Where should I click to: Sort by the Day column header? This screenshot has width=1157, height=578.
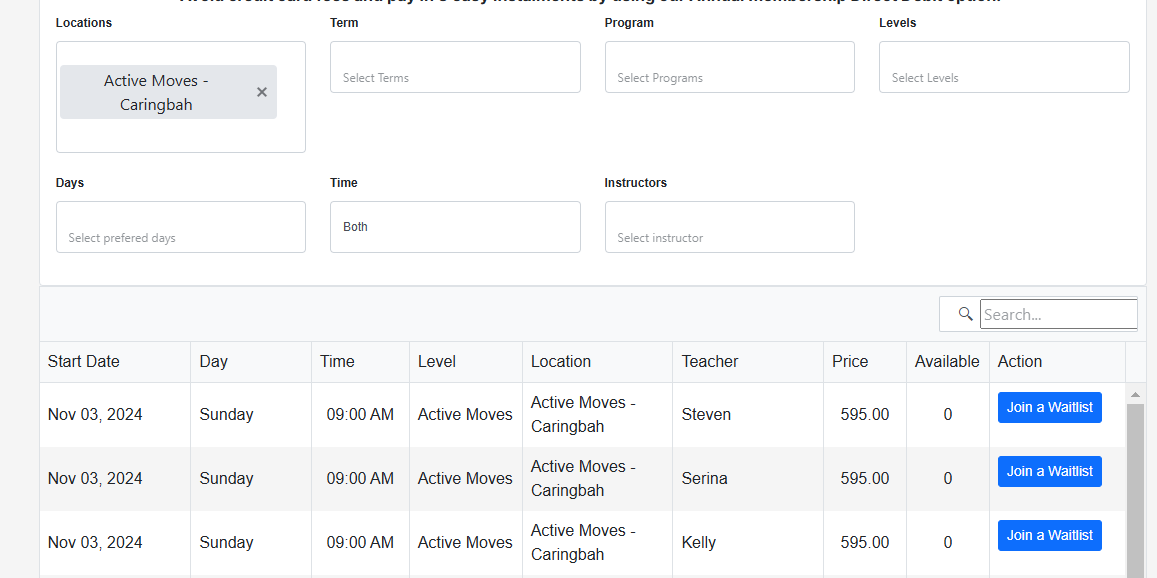(251, 362)
